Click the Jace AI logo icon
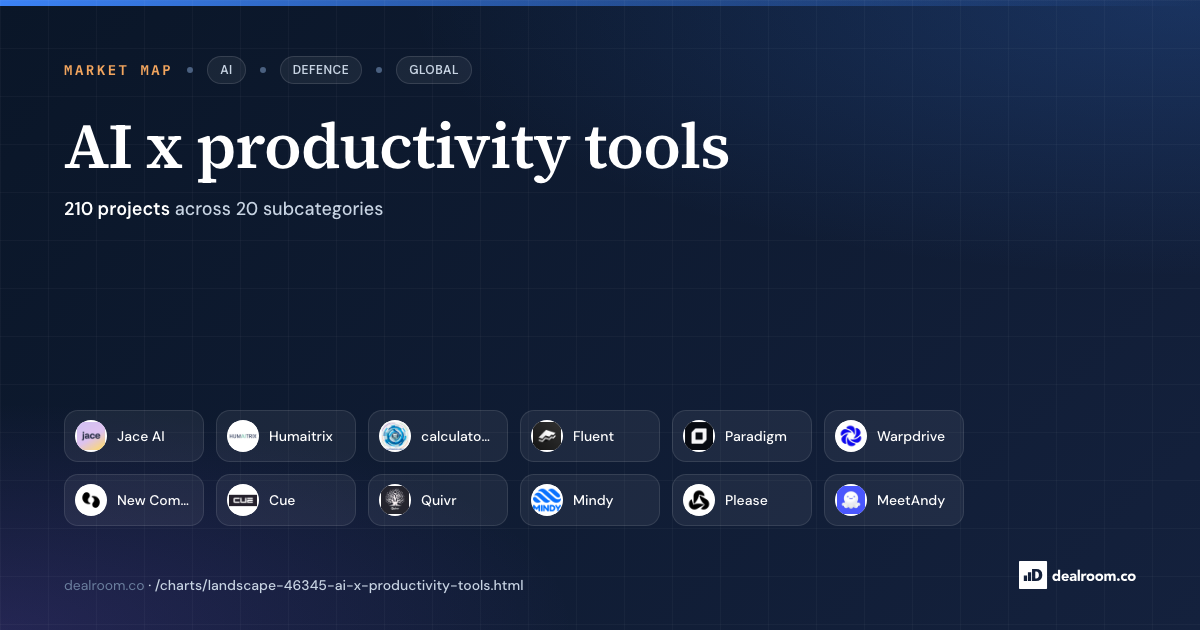 click(91, 436)
